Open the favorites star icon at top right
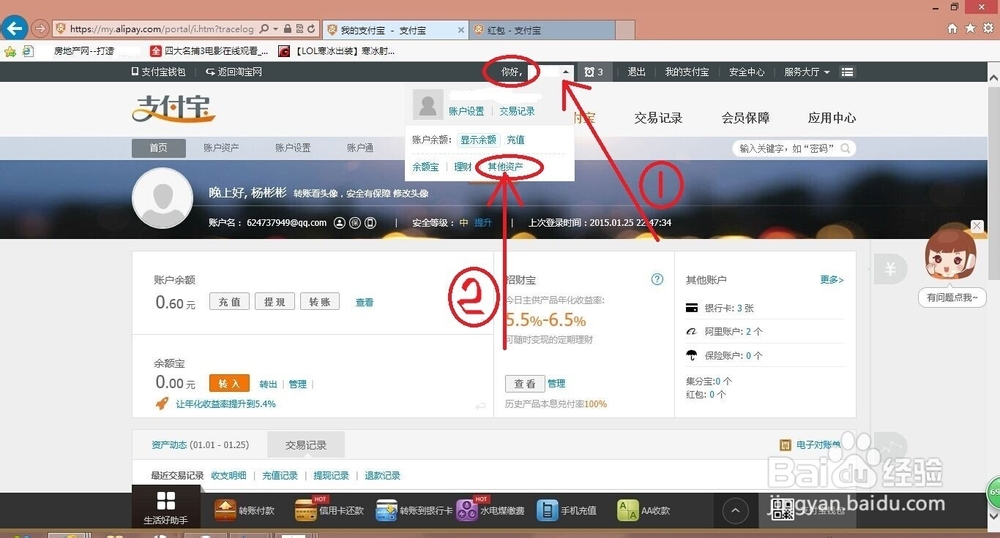Viewport: 1000px width, 538px height. pos(970,28)
